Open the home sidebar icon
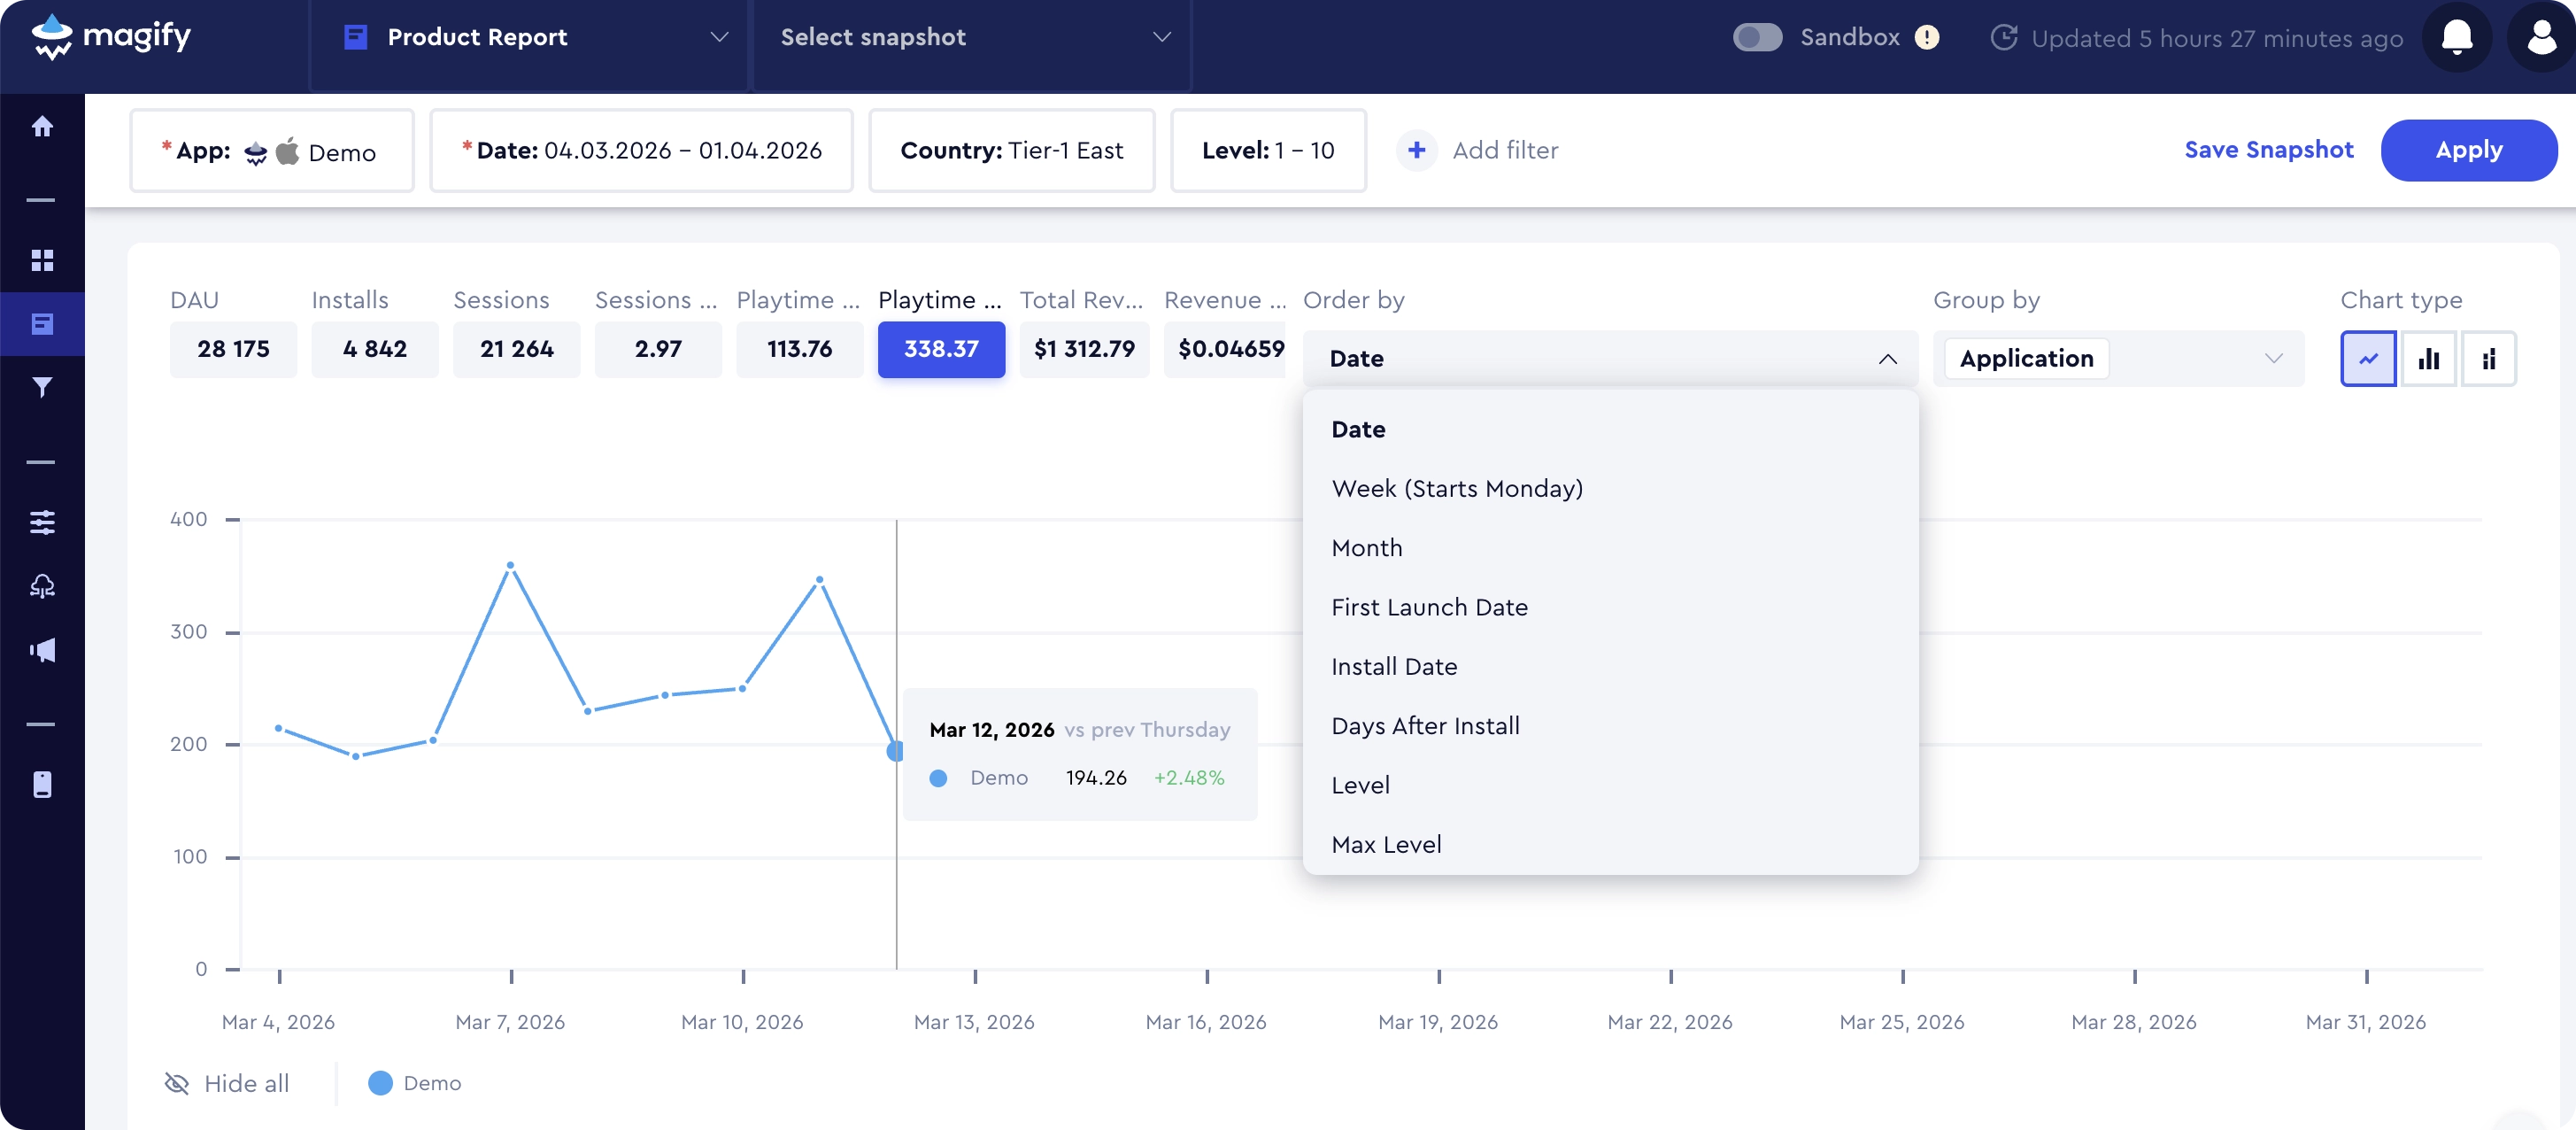Image resolution: width=2576 pixels, height=1130 pixels. click(x=42, y=126)
